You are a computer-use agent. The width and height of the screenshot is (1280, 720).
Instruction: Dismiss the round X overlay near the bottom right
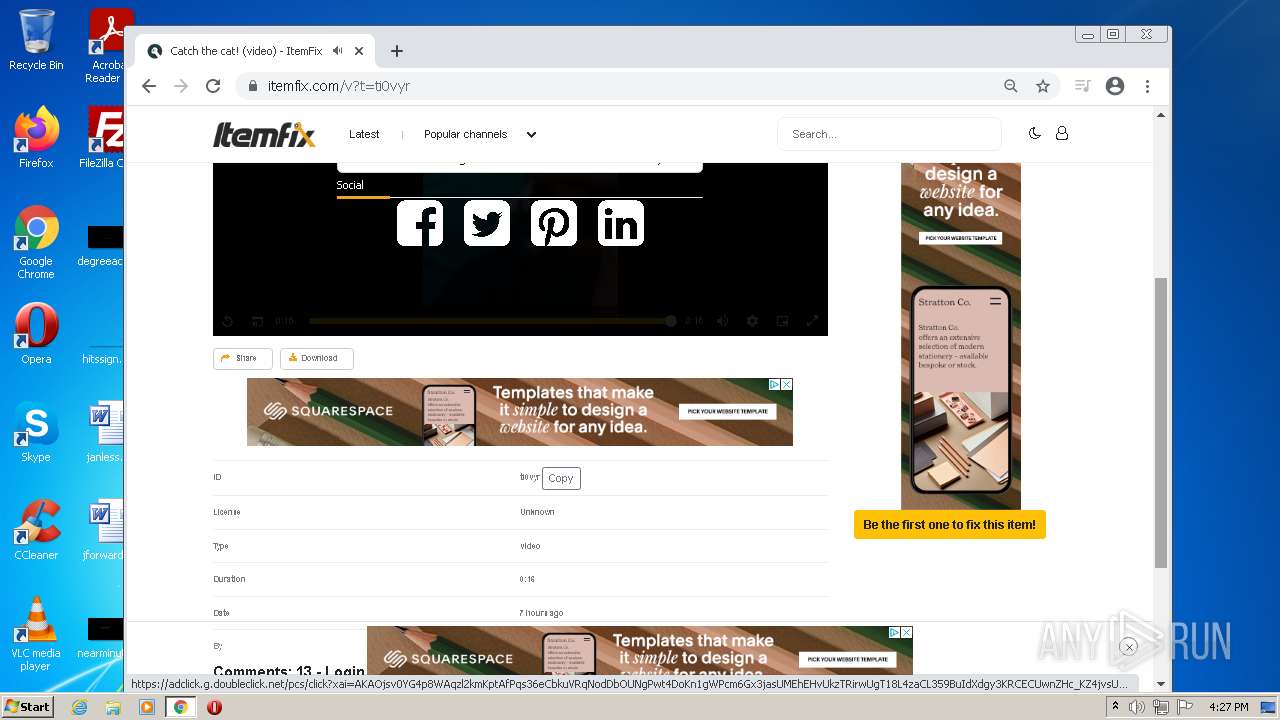[x=1129, y=647]
